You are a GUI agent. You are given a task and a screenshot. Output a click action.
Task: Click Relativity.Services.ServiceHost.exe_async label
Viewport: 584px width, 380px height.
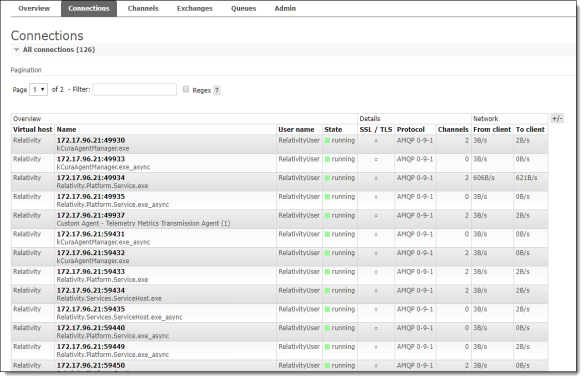pyautogui.click(x=120, y=317)
